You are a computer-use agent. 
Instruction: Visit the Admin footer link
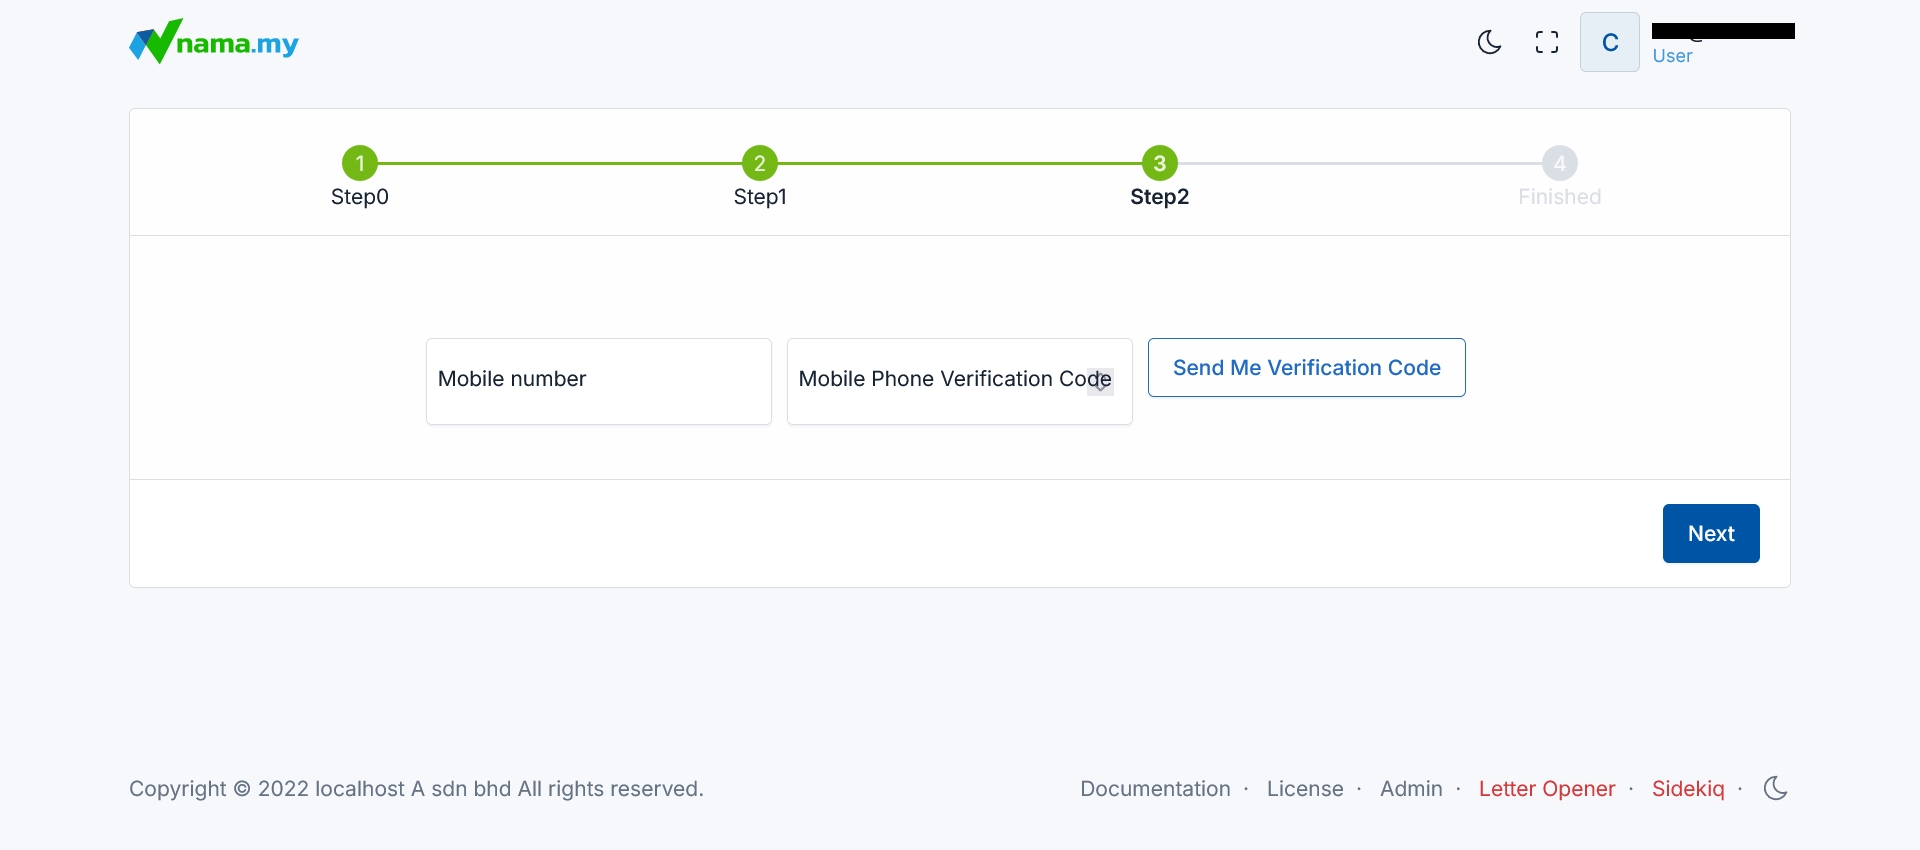[1411, 789]
